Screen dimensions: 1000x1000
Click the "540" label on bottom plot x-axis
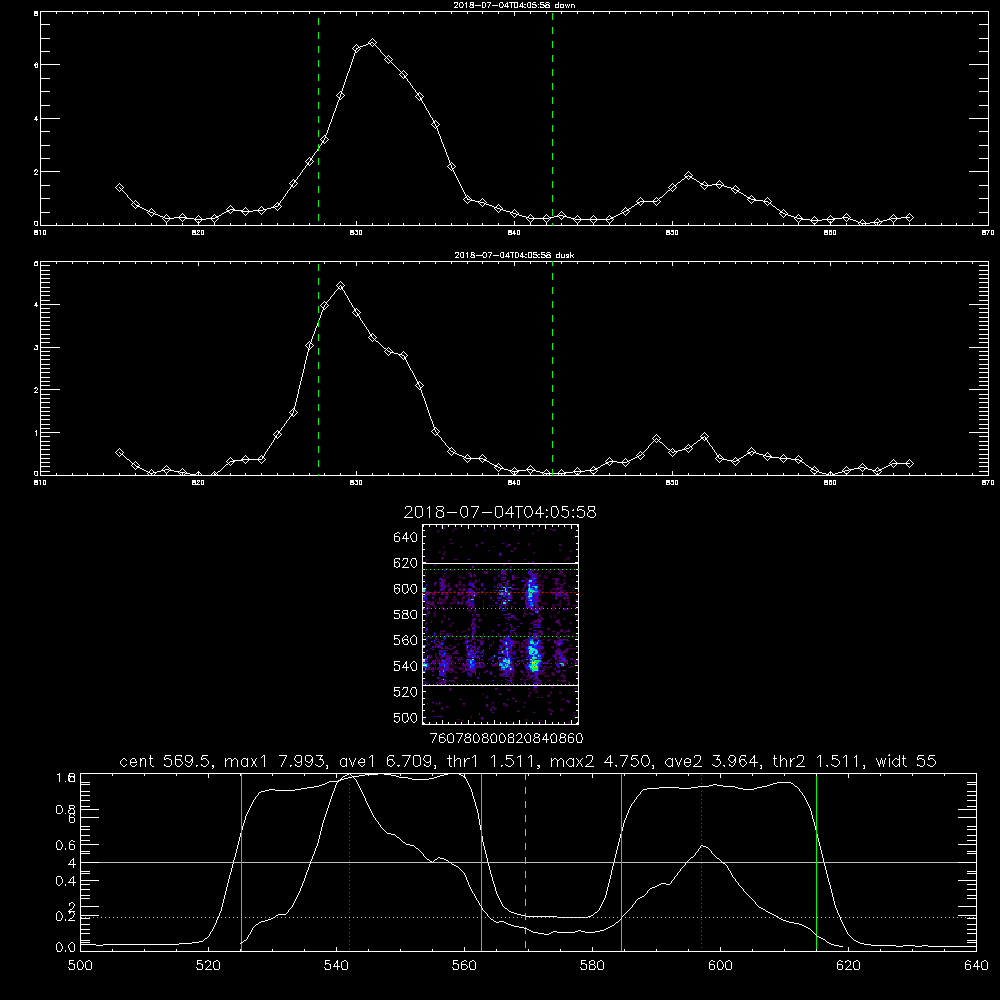(x=336, y=966)
